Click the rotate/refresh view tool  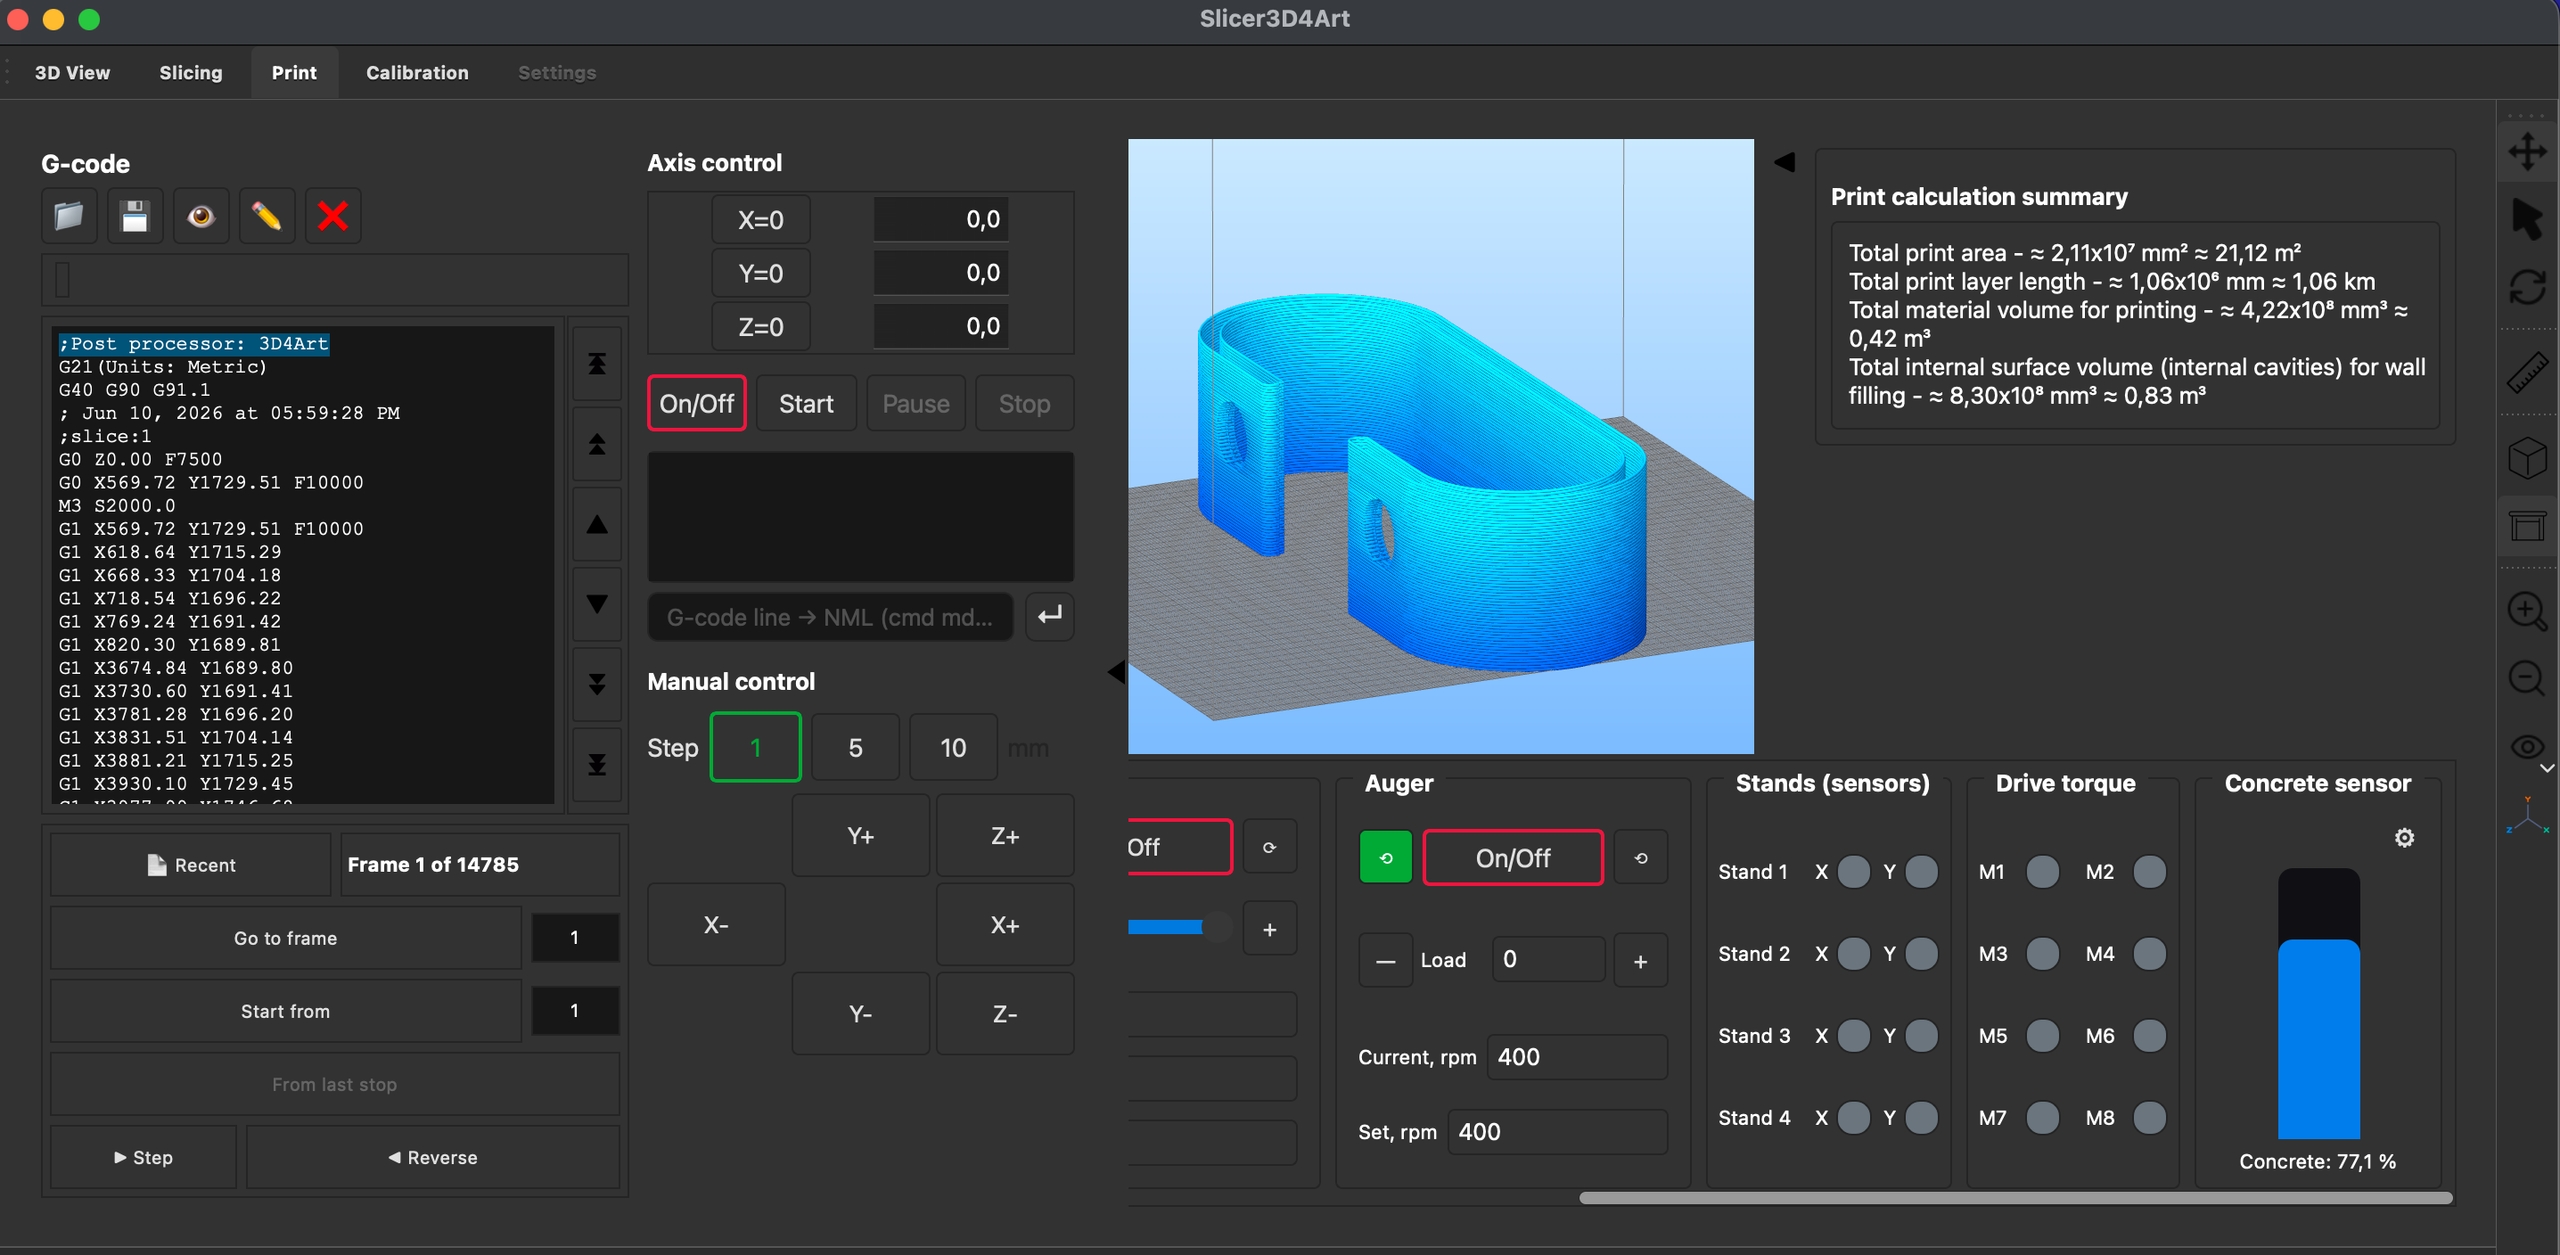2527,287
